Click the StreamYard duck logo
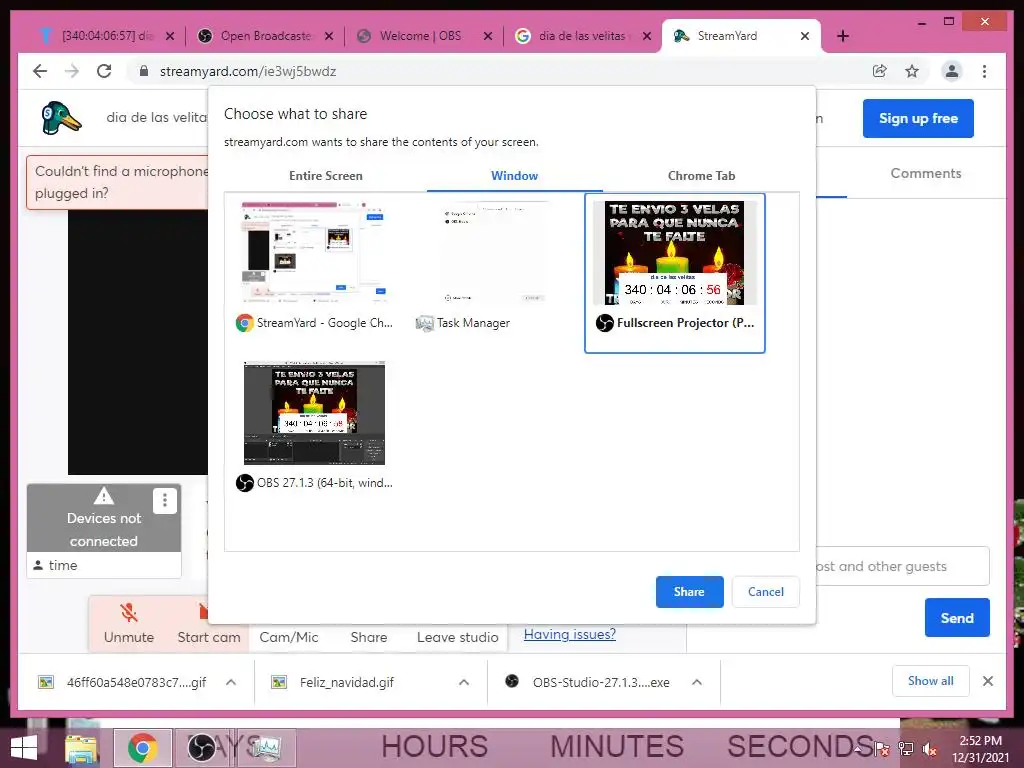Image resolution: width=1024 pixels, height=768 pixels. point(61,118)
